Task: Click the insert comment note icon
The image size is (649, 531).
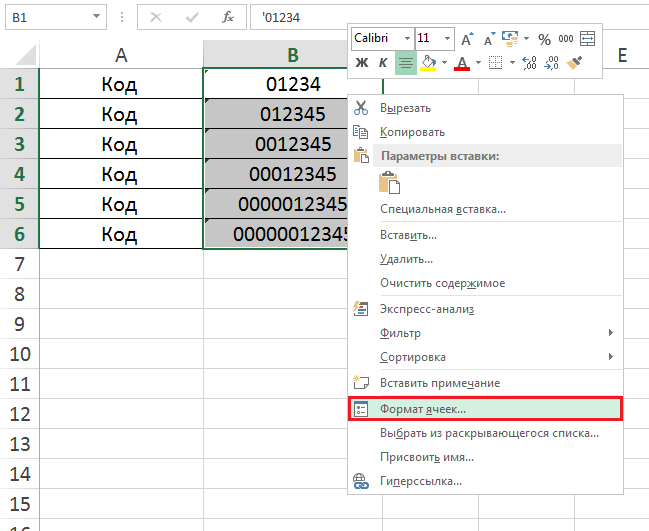Action: tap(361, 382)
